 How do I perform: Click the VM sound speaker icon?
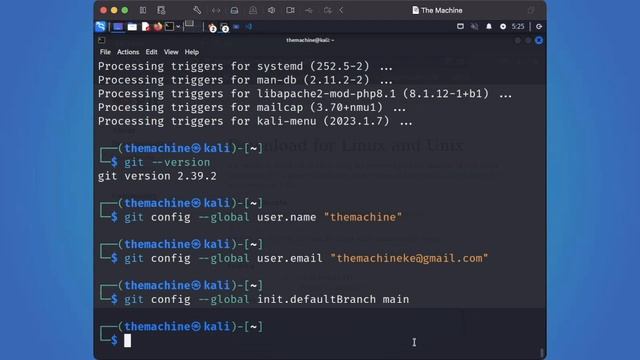click(271, 10)
